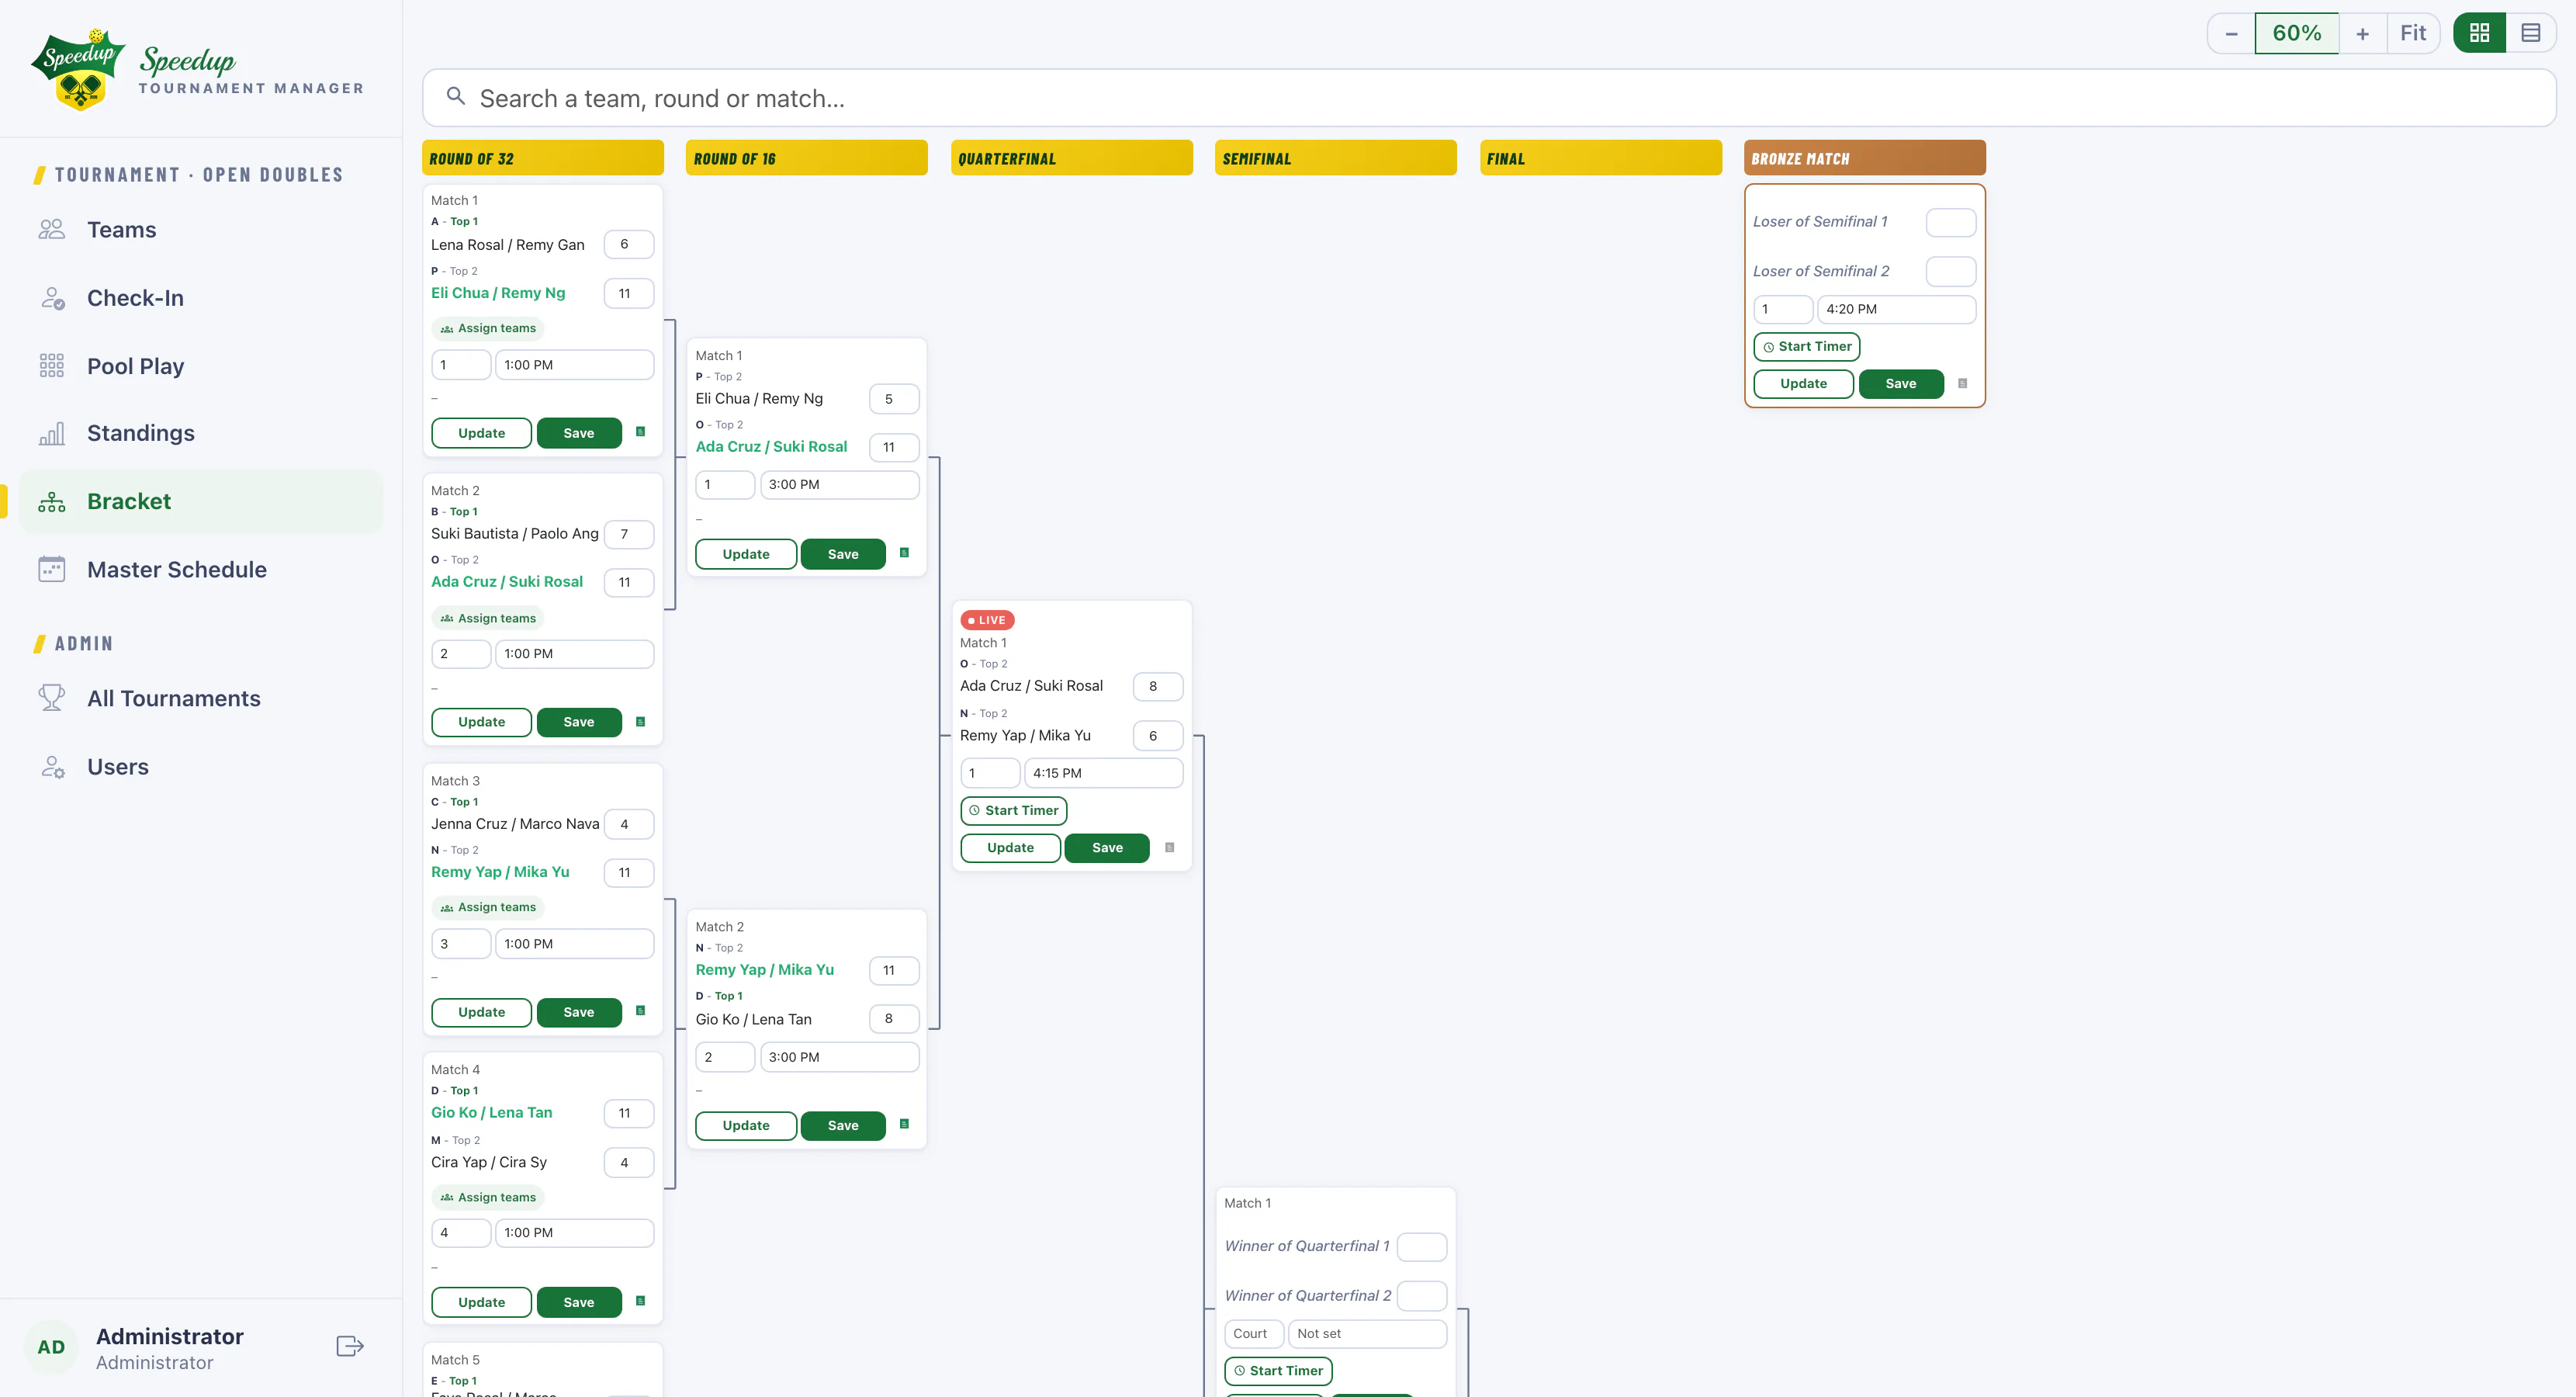
Task: Switch to grid bracket view icon
Action: click(2479, 33)
